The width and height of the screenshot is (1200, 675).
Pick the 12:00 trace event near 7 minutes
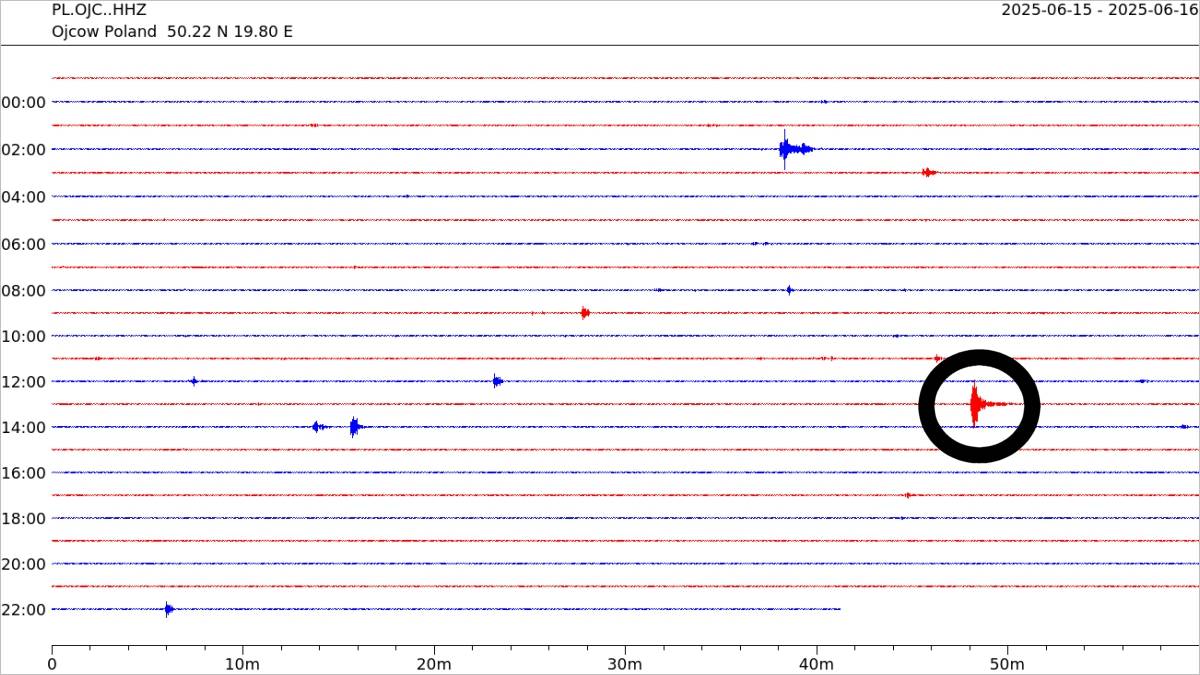click(x=194, y=381)
